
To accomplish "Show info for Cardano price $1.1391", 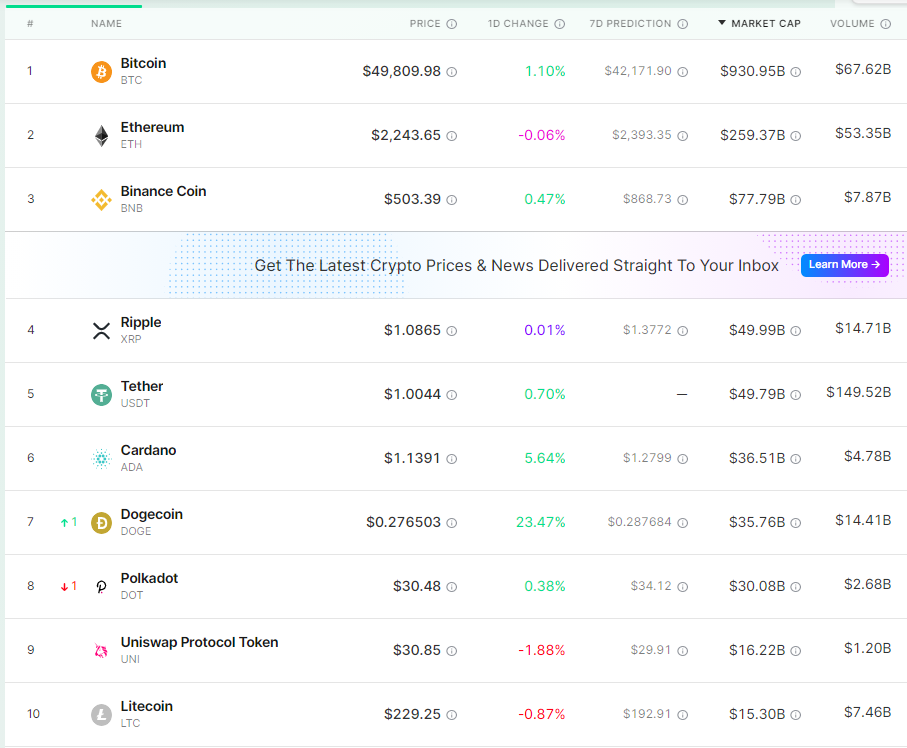I will tap(452, 459).
